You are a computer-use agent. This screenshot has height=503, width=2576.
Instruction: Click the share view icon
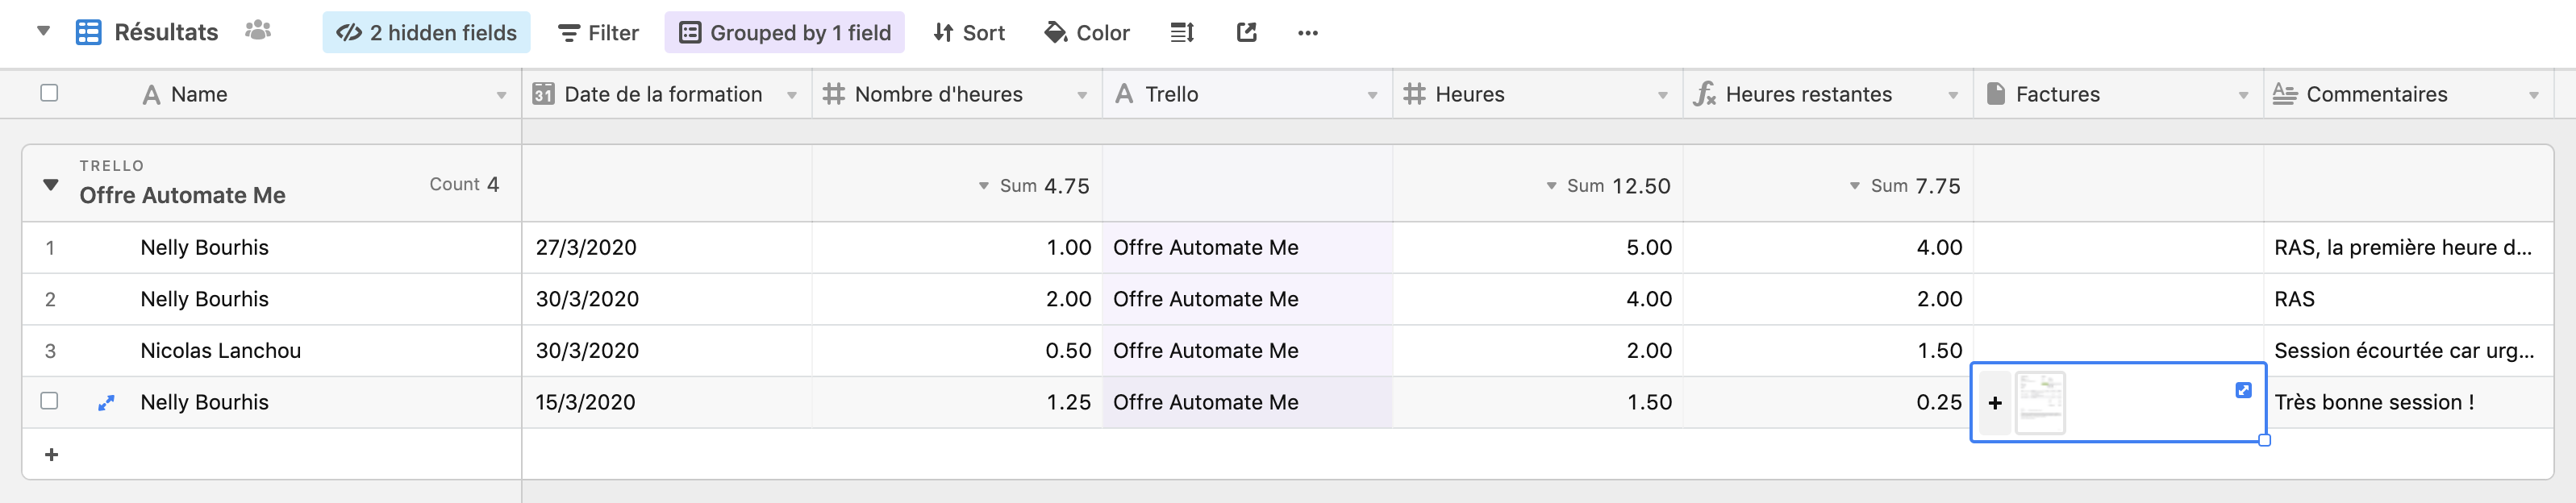pyautogui.click(x=1246, y=33)
